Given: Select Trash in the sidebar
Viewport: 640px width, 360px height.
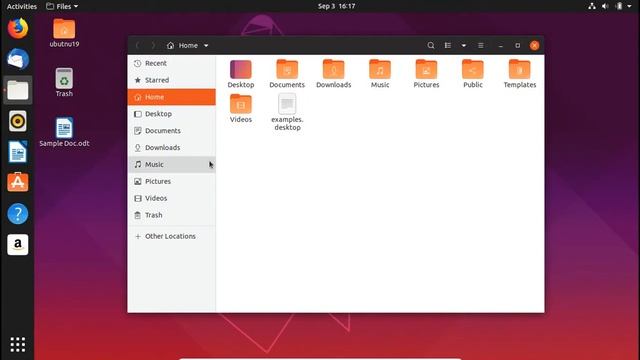Looking at the screenshot, I should tap(171, 215).
